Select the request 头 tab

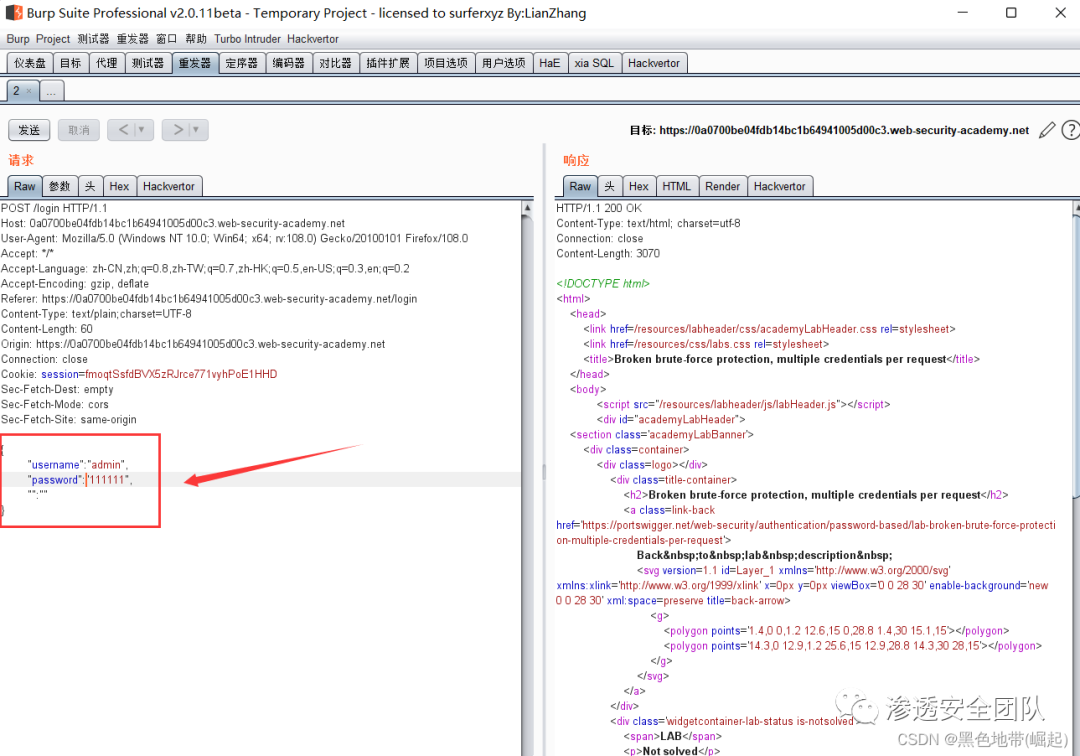[90, 186]
